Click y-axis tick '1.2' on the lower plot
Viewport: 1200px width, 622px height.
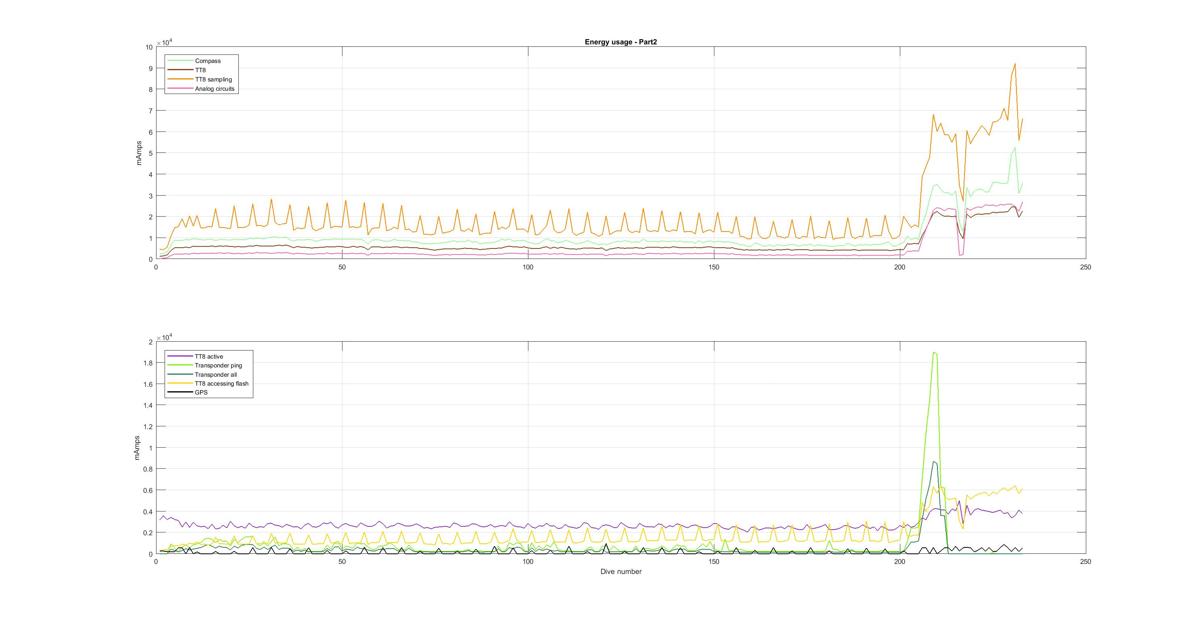point(148,427)
